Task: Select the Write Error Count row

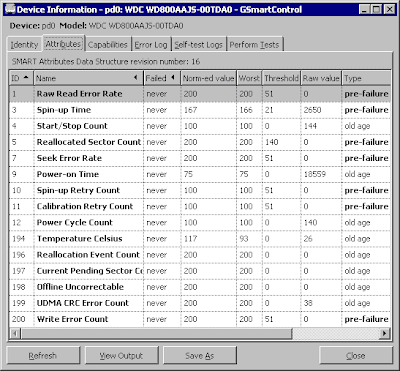Action: point(200,319)
